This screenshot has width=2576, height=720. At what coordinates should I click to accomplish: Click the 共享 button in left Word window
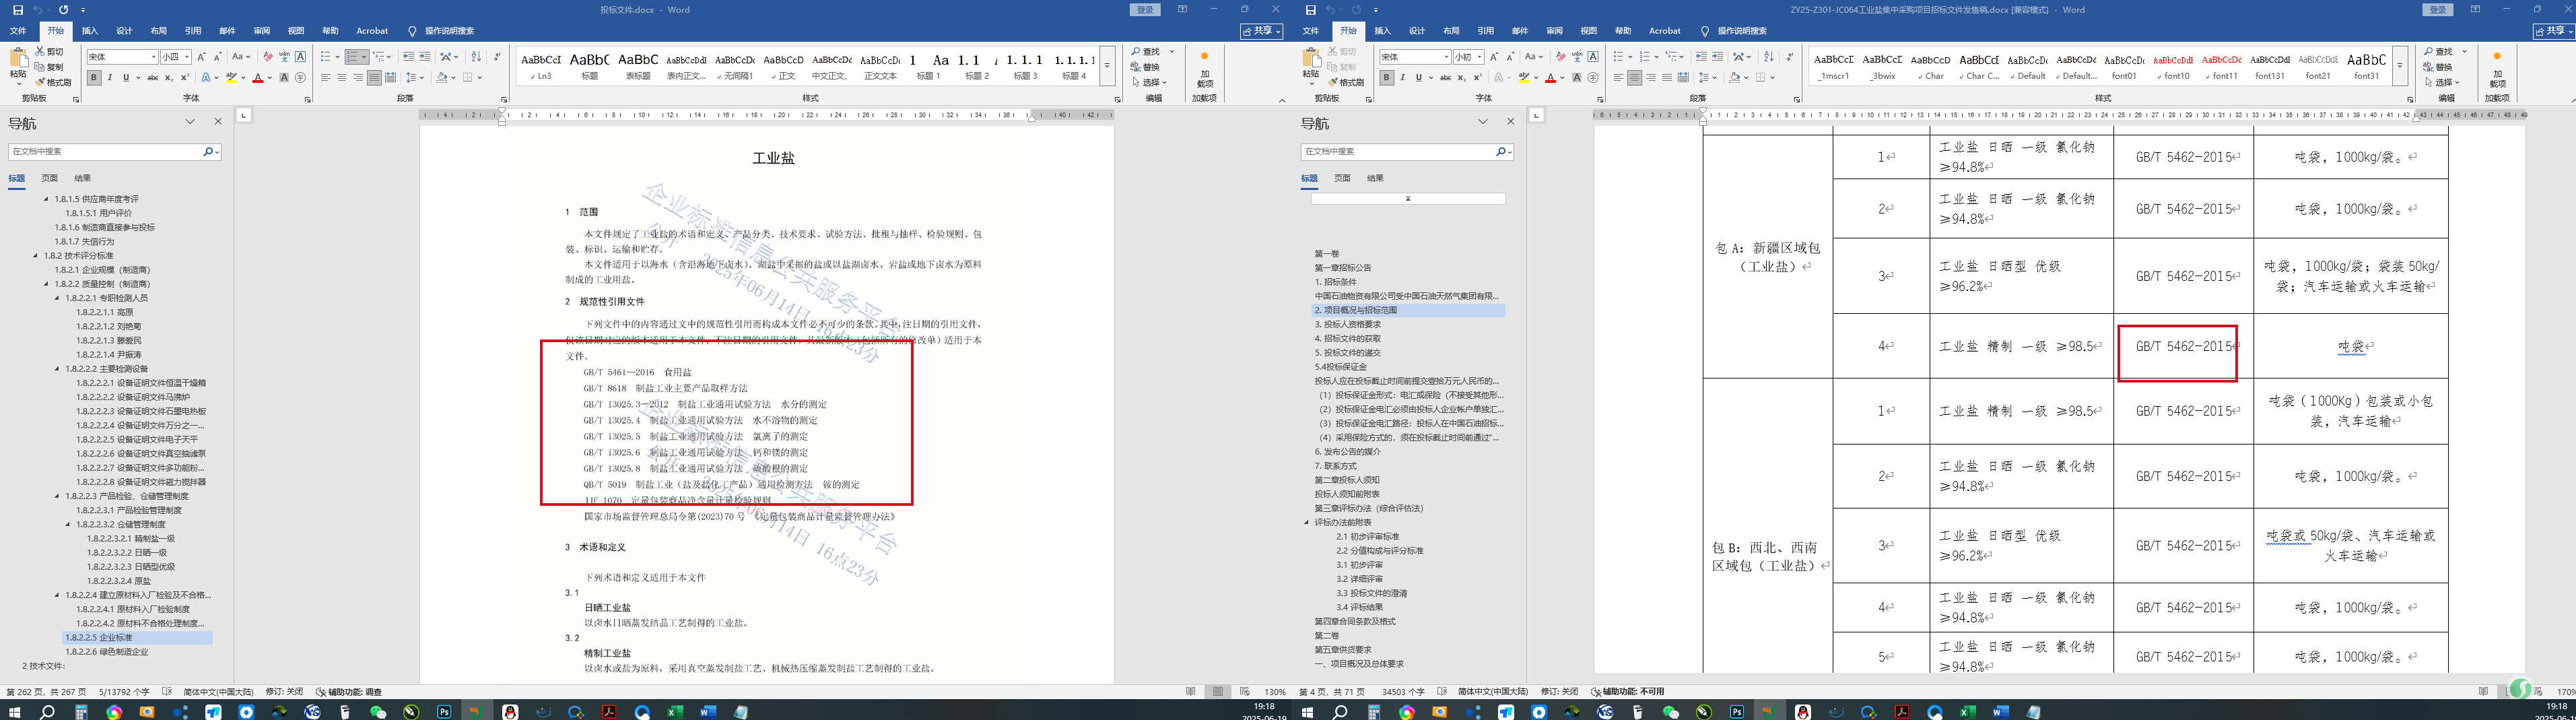click(1262, 31)
